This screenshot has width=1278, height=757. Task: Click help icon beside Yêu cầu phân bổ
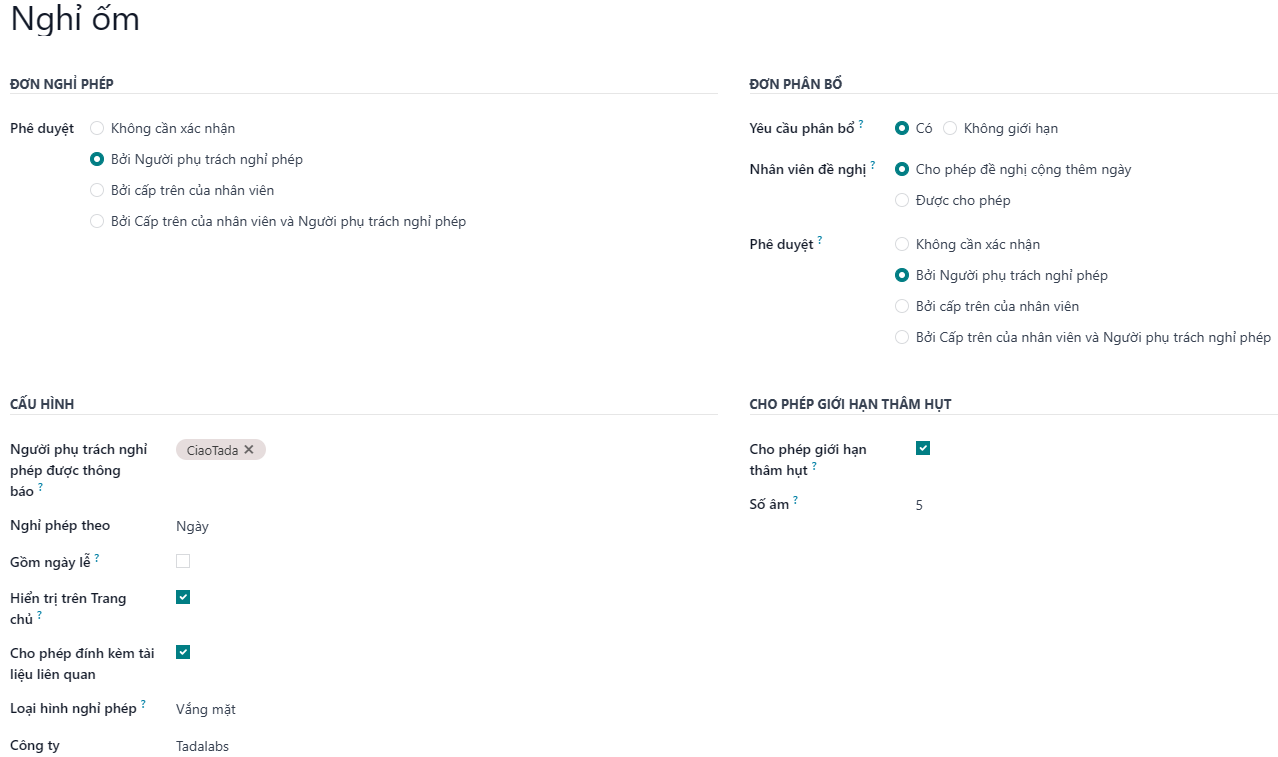pos(861,124)
